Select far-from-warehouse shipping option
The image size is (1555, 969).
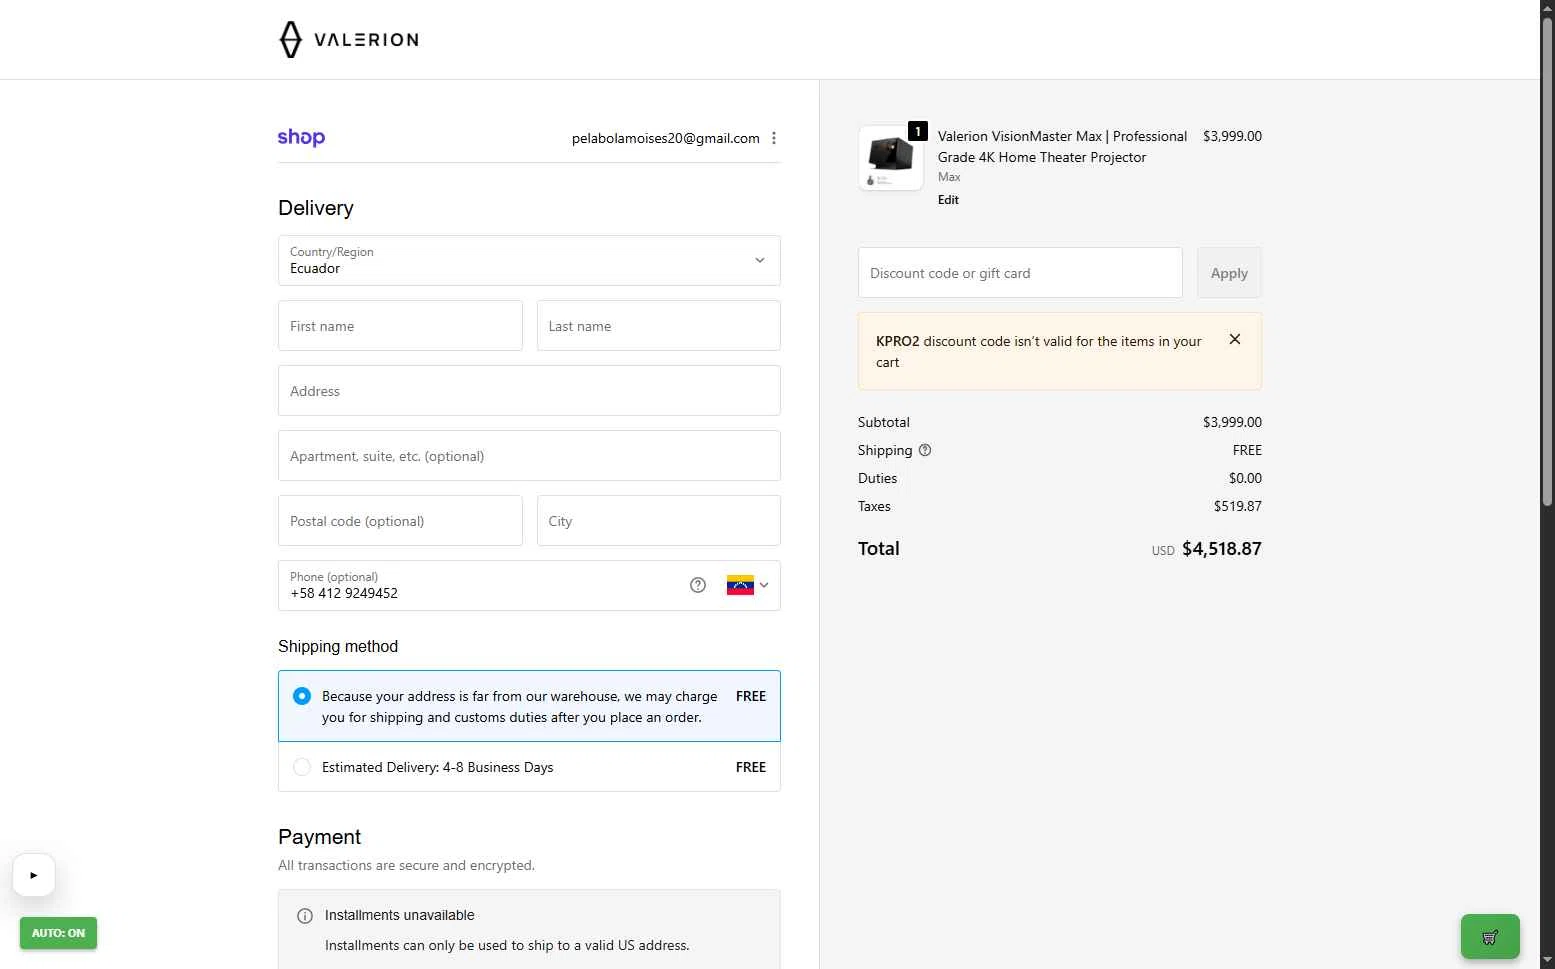point(529,706)
